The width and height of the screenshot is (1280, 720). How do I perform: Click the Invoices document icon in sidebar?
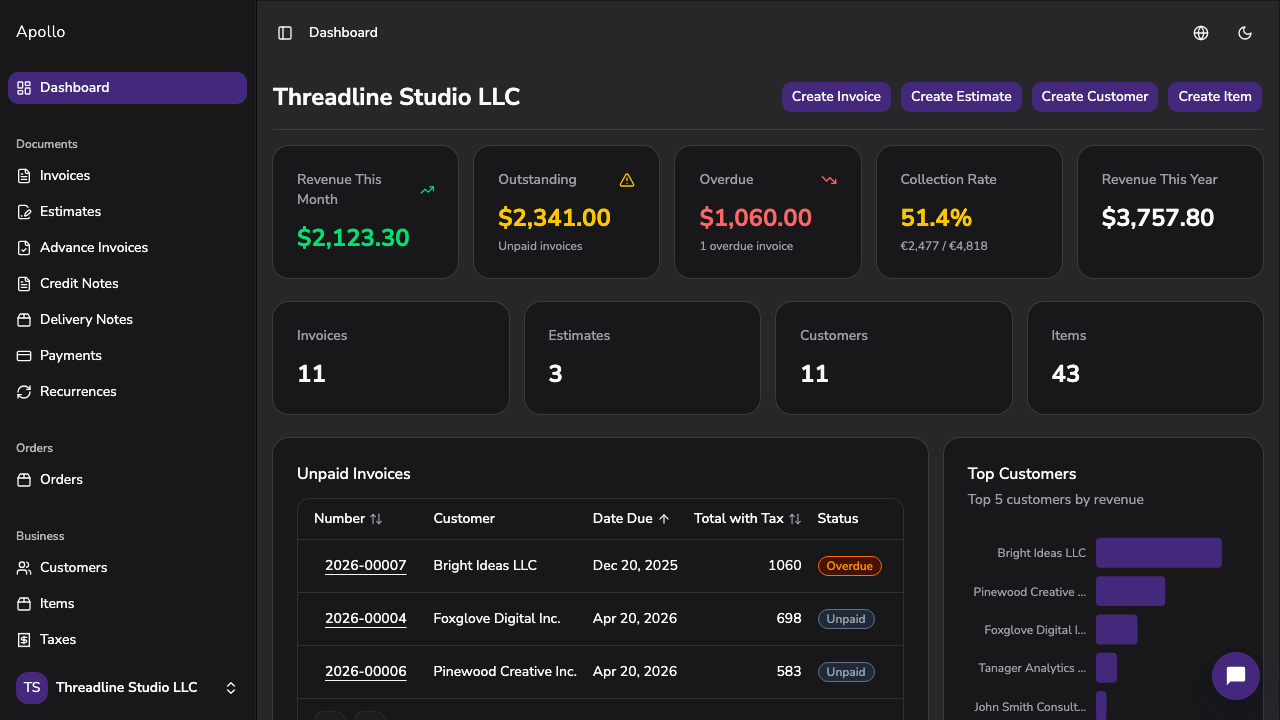(x=24, y=176)
